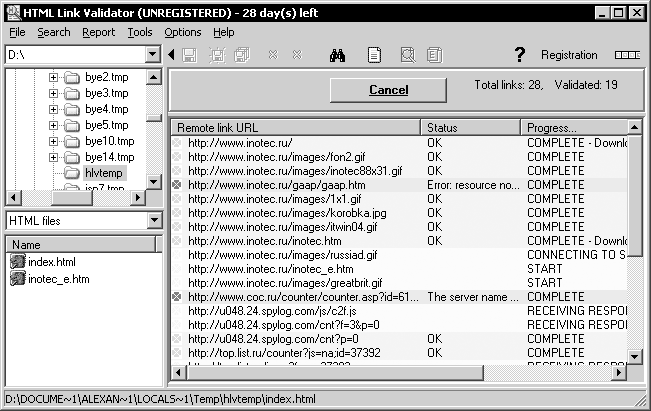This screenshot has height=411, width=651.
Task: Sort by Progress column header
Action: (575, 127)
